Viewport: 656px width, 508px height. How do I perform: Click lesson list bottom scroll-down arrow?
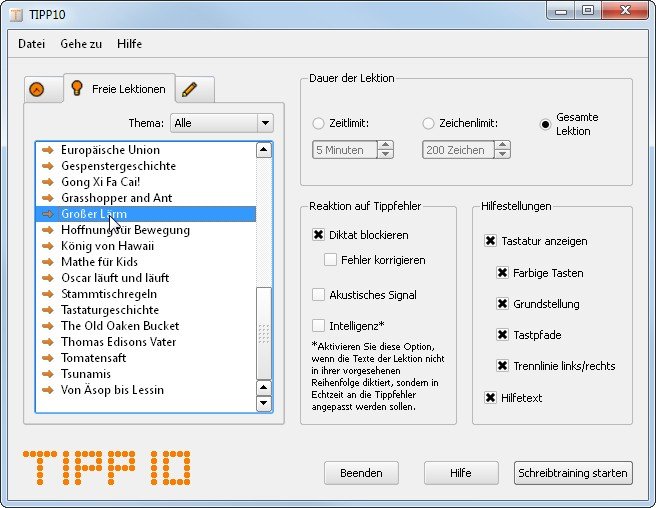tap(264, 403)
